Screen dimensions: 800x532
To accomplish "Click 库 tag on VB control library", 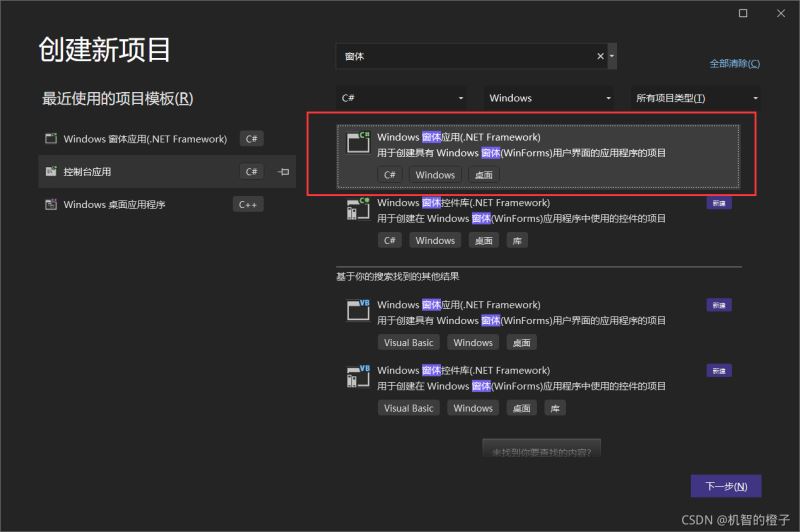I will (x=555, y=408).
